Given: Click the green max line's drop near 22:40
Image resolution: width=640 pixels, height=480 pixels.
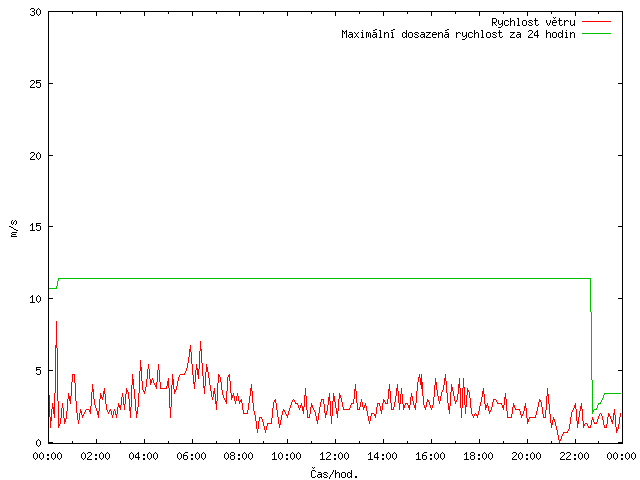Looking at the screenshot, I should coord(591,347).
